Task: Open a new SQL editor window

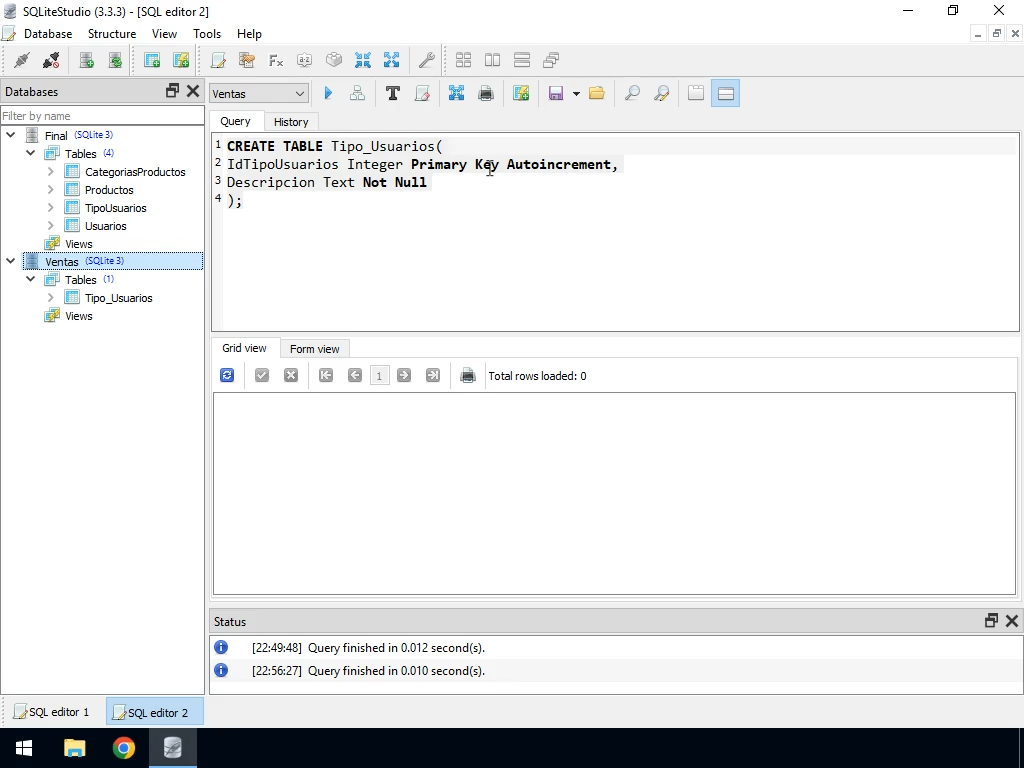Action: pyautogui.click(x=218, y=60)
